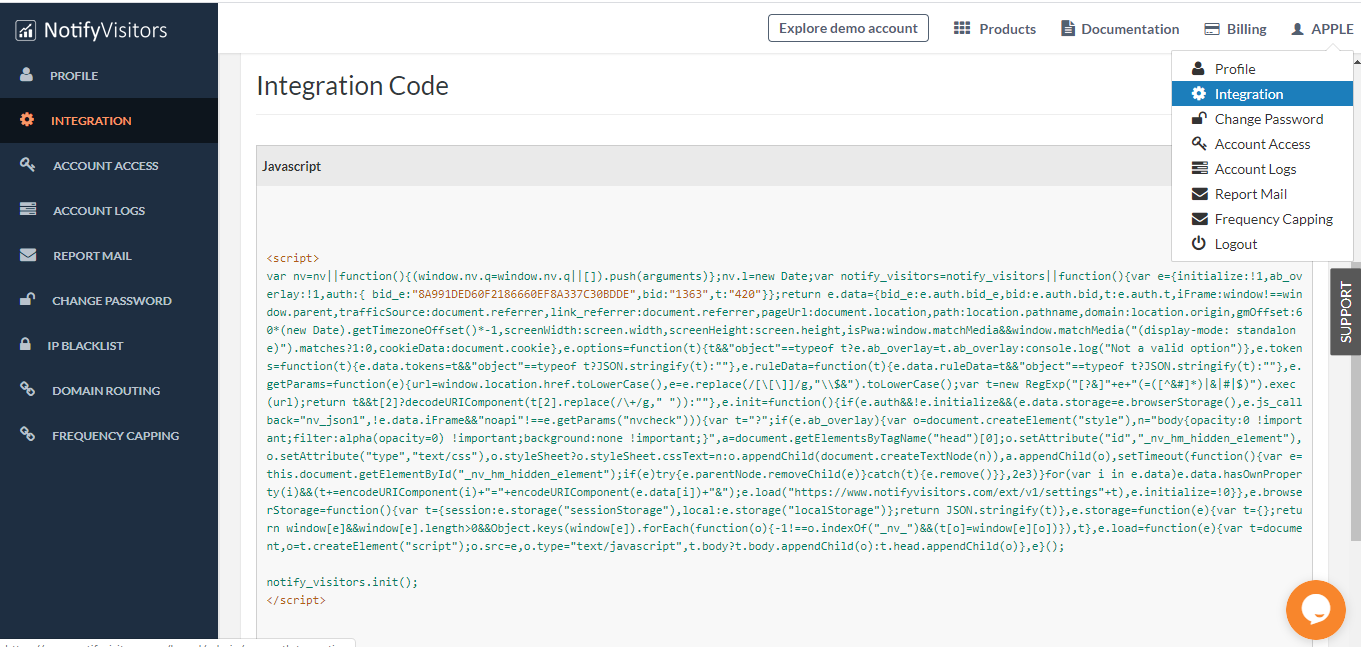Click the Account Logs list icon in sidebar
This screenshot has height=647, width=1361.
[x=28, y=210]
